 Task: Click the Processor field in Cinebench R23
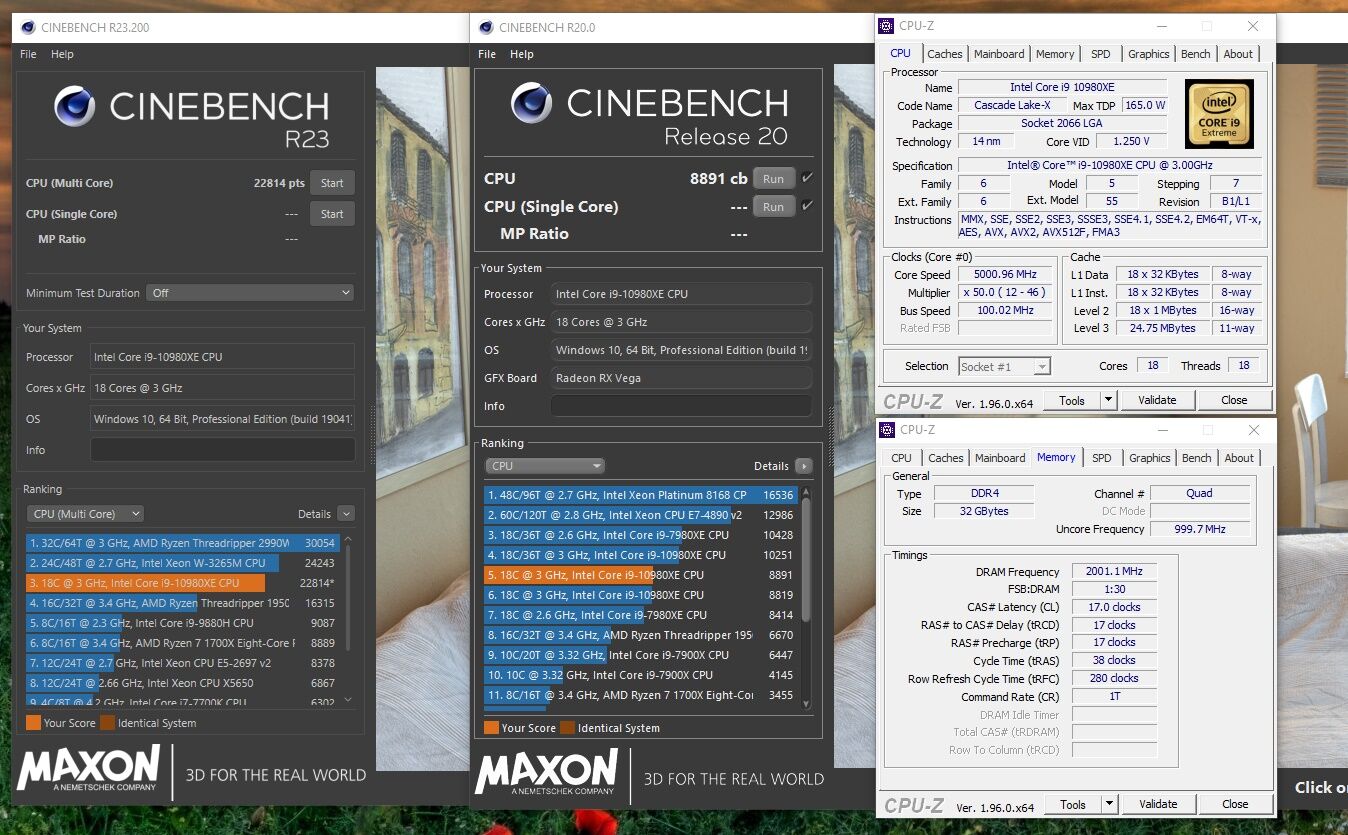pos(222,357)
